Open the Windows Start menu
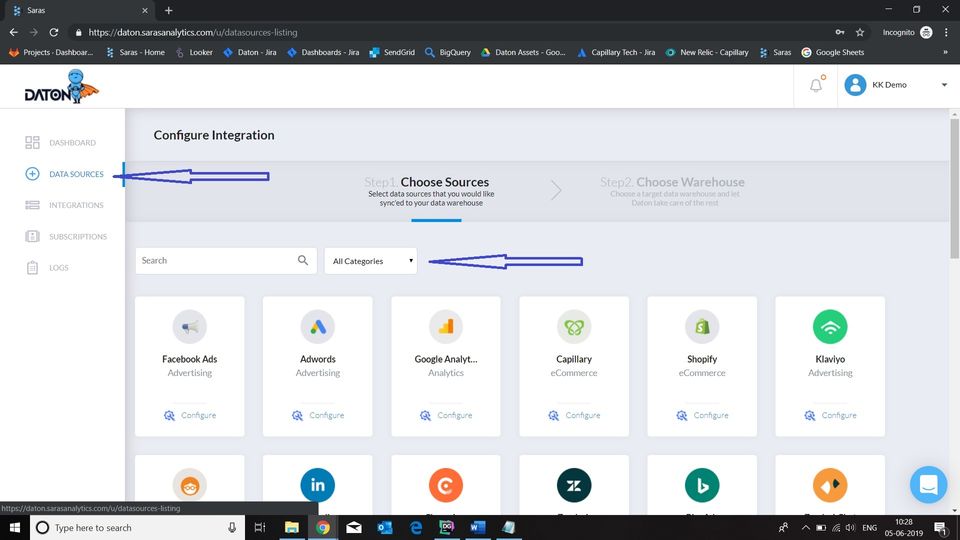This screenshot has height=540, width=960. (15, 528)
